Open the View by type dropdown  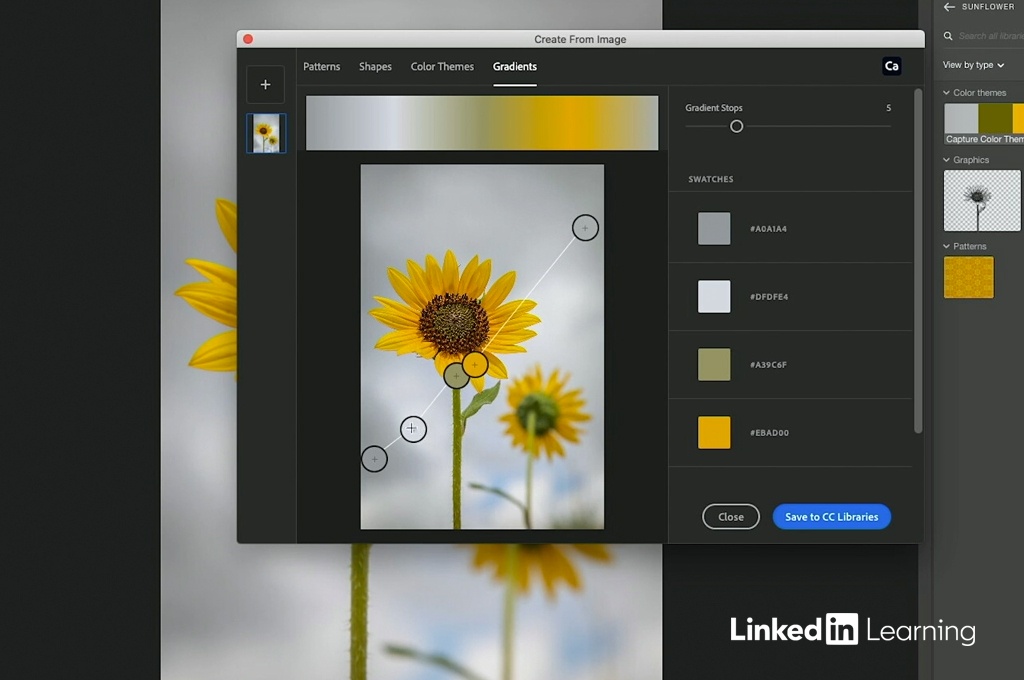coord(973,65)
